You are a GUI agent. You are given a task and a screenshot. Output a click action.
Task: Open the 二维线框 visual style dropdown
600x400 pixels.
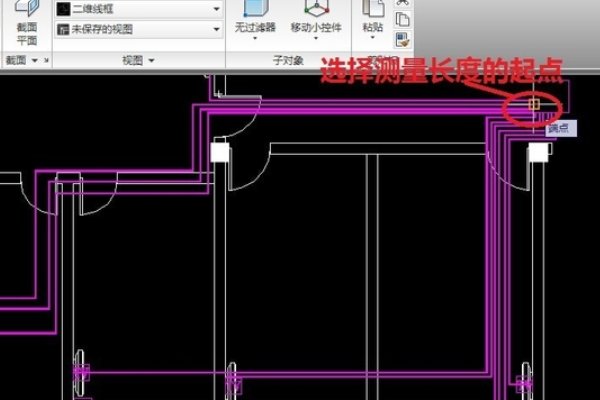tap(138, 8)
